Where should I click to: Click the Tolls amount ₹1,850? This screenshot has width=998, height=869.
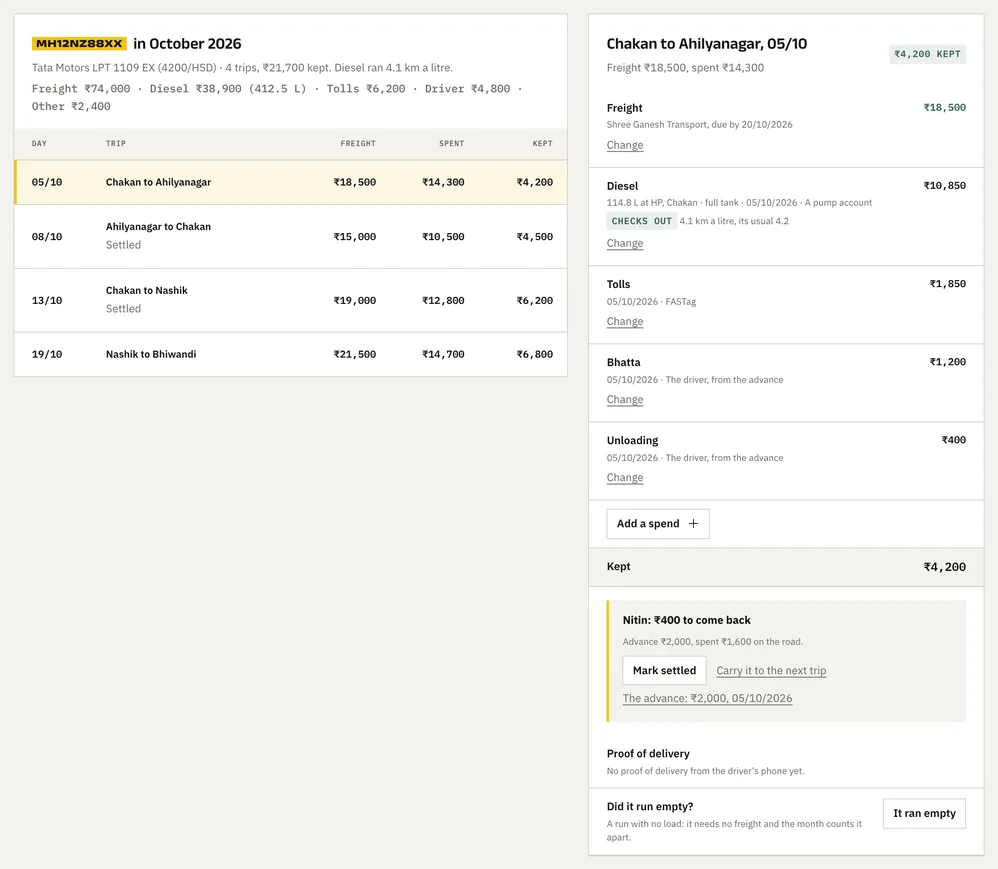948,283
